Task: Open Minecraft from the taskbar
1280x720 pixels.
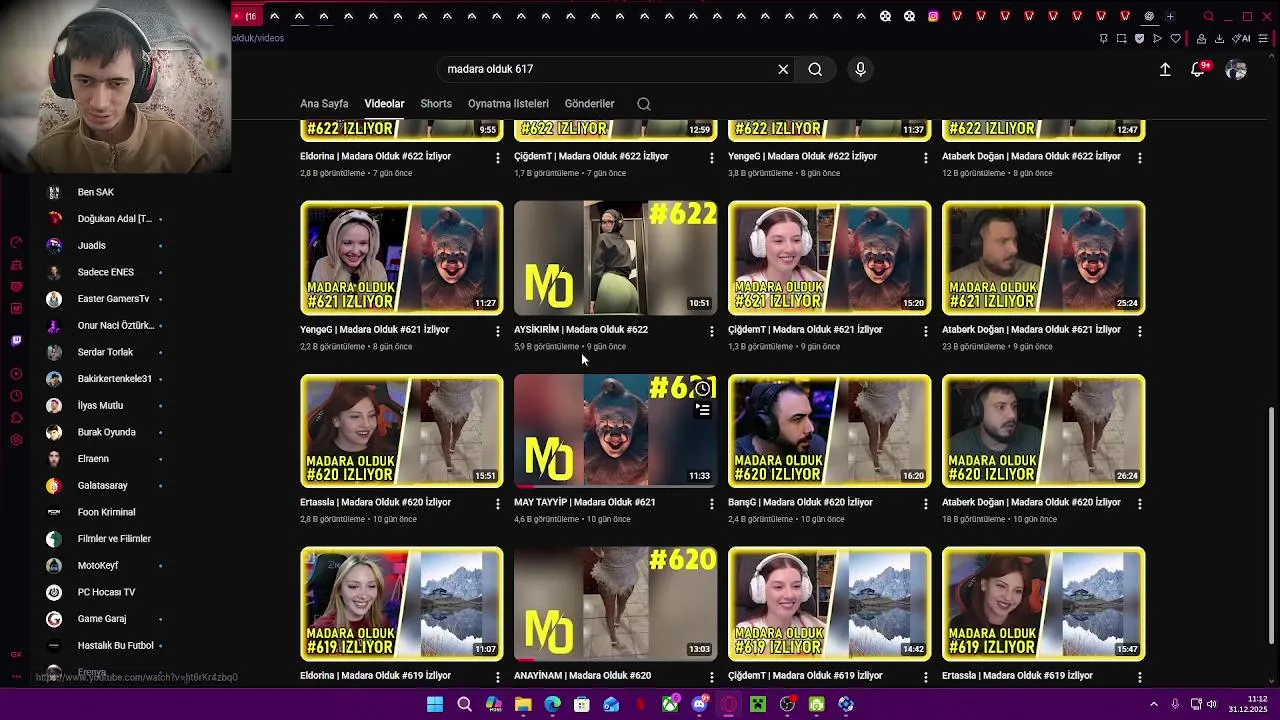Action: coord(758,704)
